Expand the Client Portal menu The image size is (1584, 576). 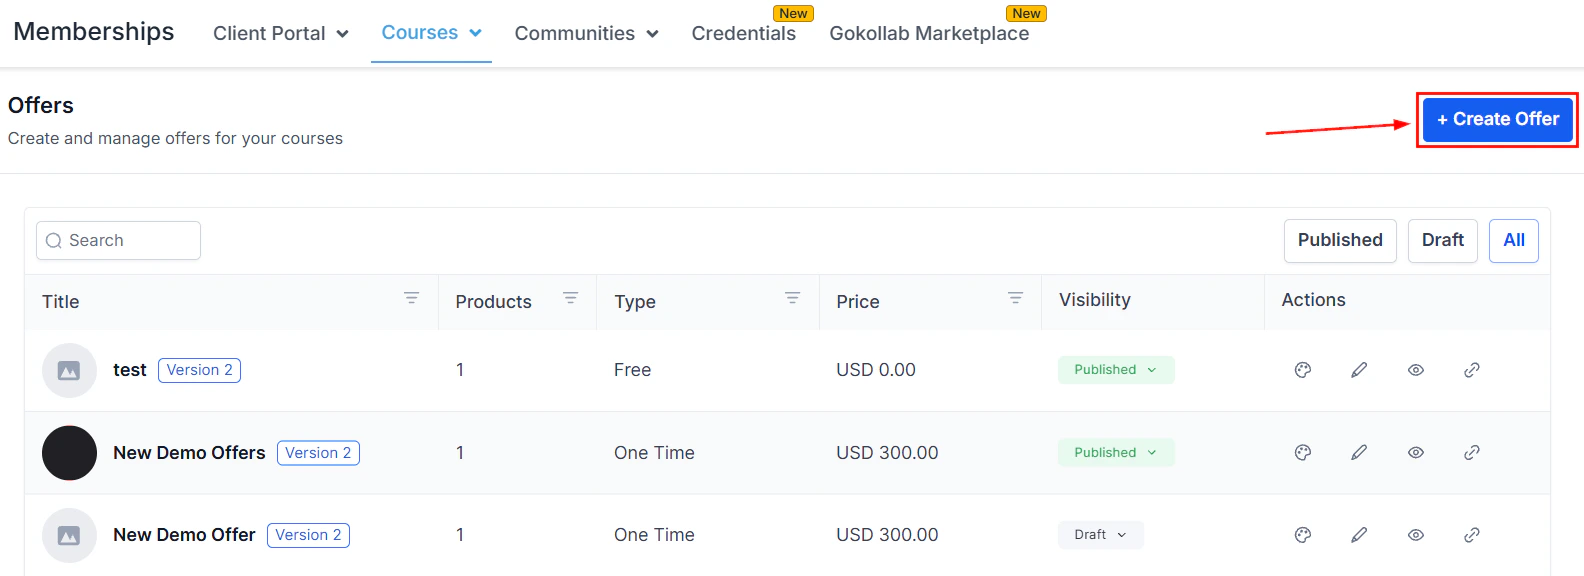pyautogui.click(x=281, y=33)
